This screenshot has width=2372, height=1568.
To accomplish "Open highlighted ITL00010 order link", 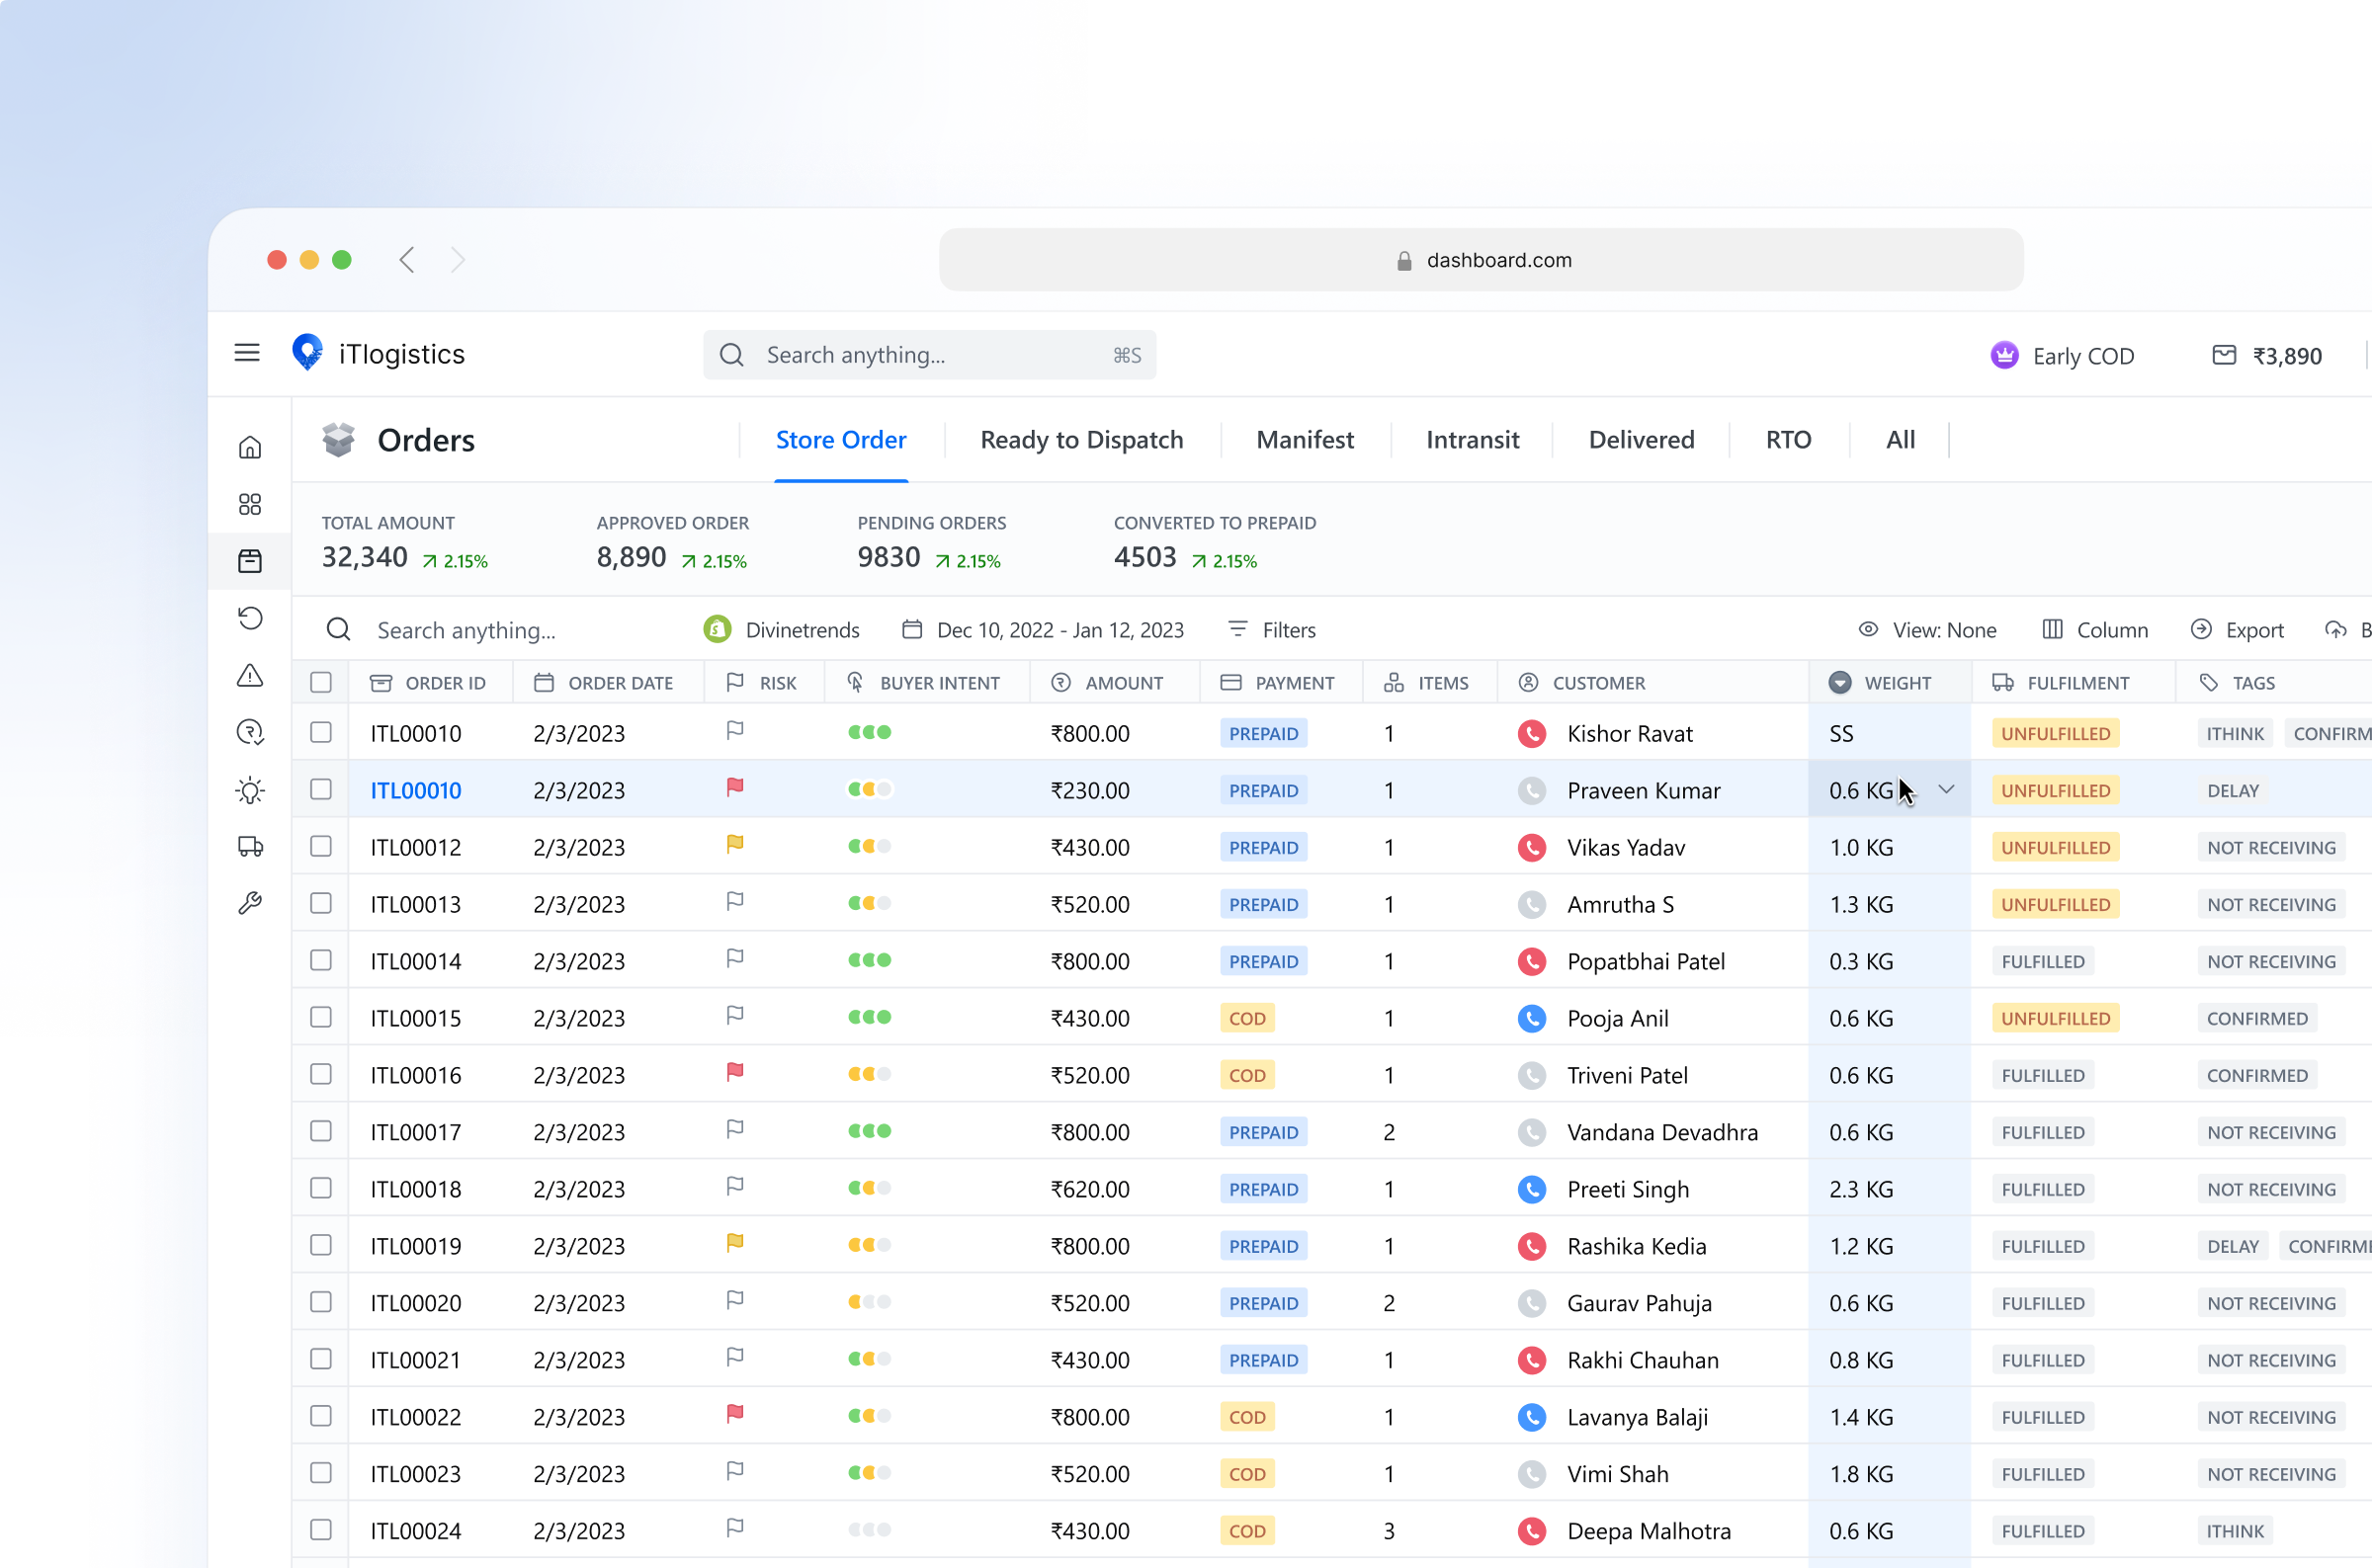I will (x=416, y=791).
